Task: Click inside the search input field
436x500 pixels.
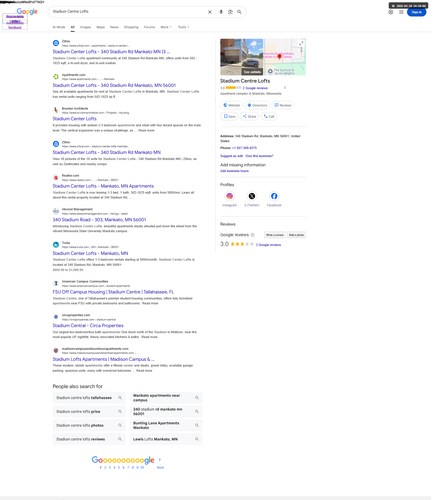Action: 128,12
